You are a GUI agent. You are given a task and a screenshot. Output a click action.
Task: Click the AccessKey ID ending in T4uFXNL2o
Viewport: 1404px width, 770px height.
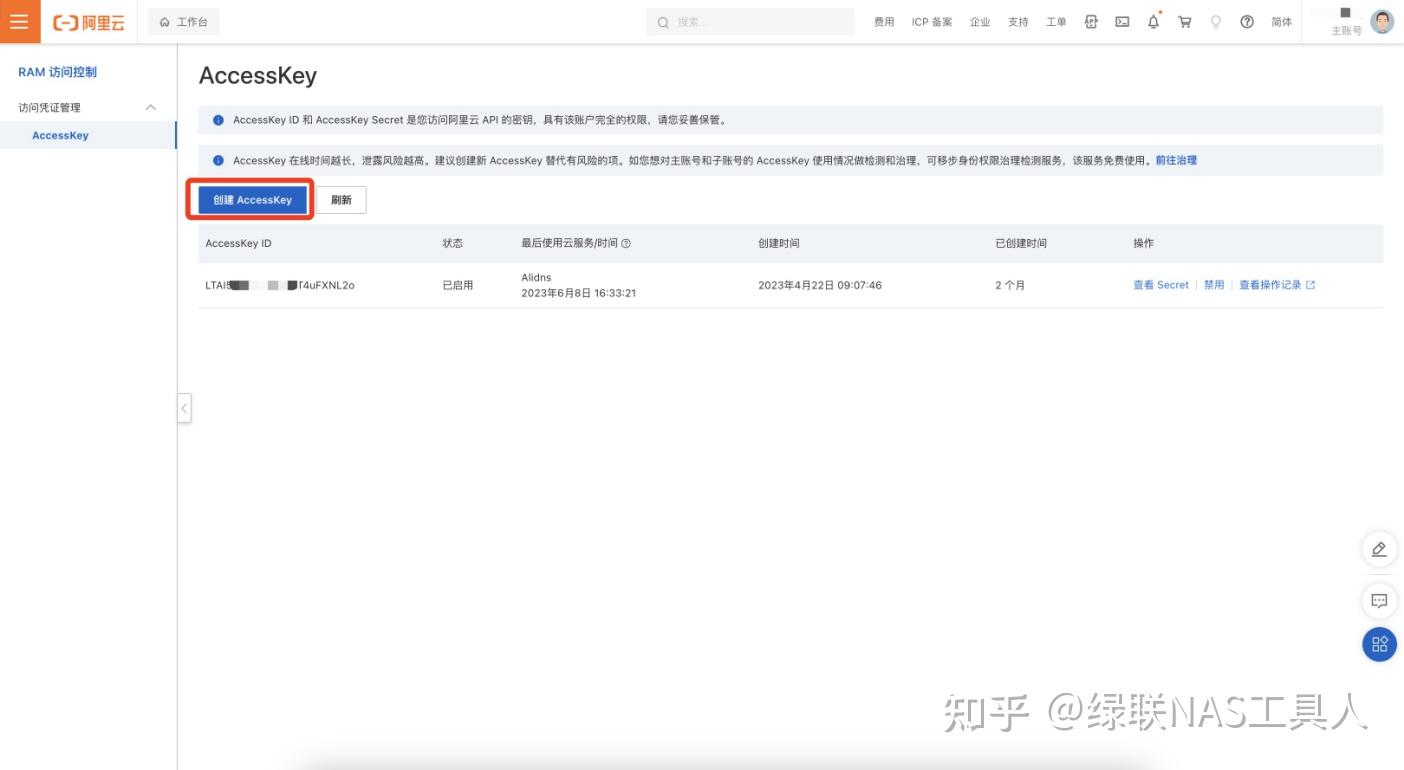click(280, 285)
